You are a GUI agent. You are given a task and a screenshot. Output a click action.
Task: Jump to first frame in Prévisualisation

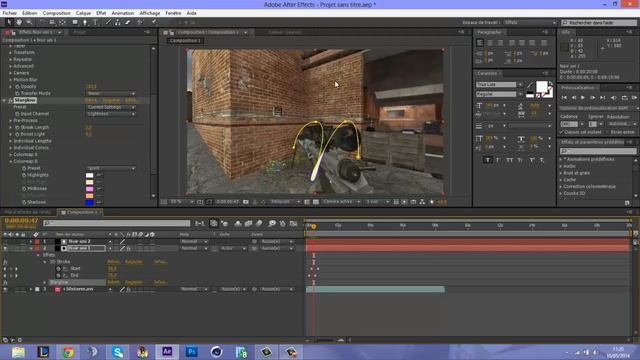[x=564, y=98]
